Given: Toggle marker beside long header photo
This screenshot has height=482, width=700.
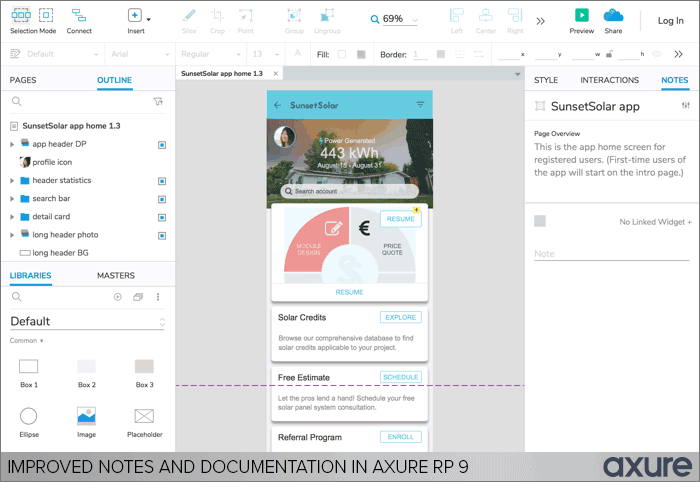Looking at the screenshot, I should coord(162,235).
